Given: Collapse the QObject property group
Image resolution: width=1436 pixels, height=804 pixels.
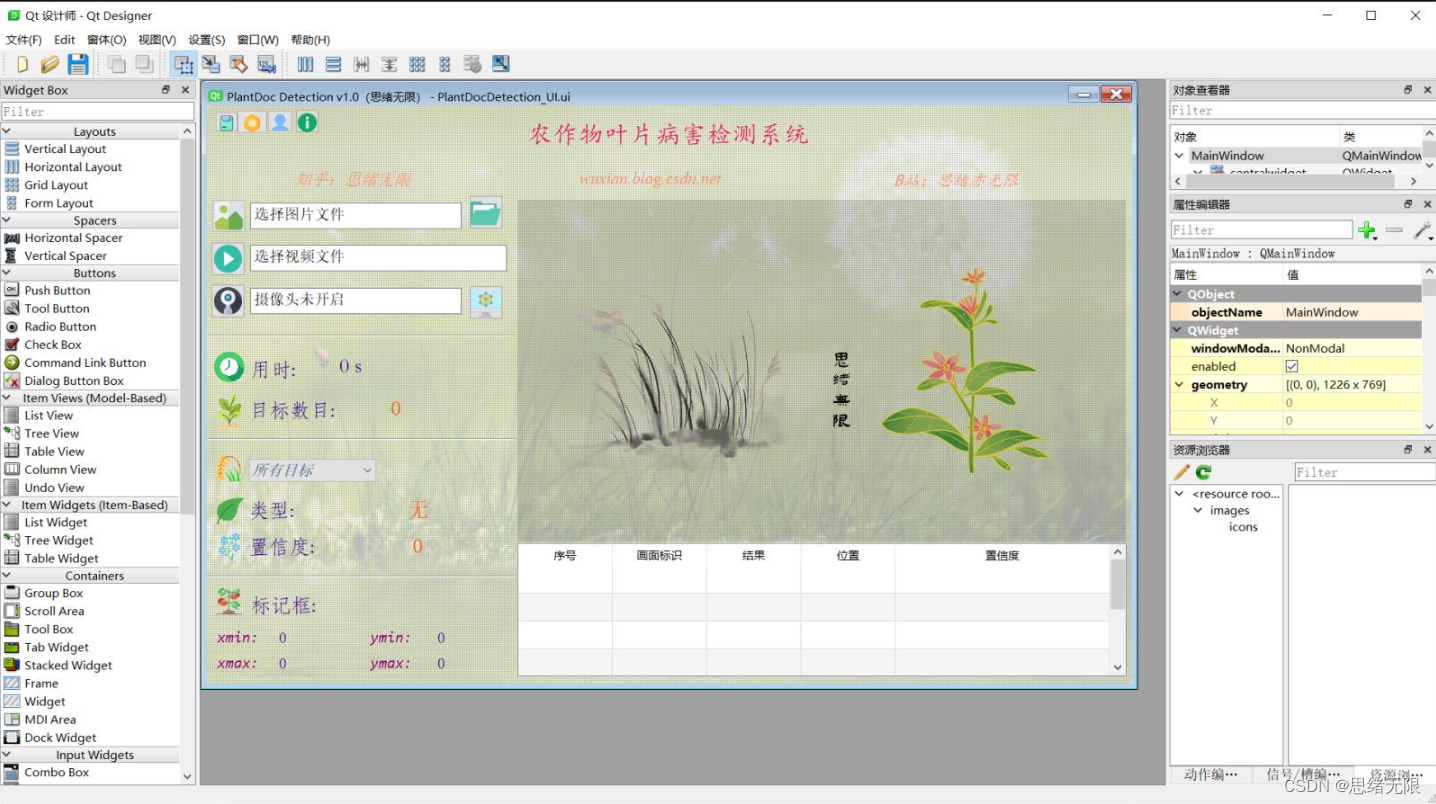Looking at the screenshot, I should coord(1178,294).
